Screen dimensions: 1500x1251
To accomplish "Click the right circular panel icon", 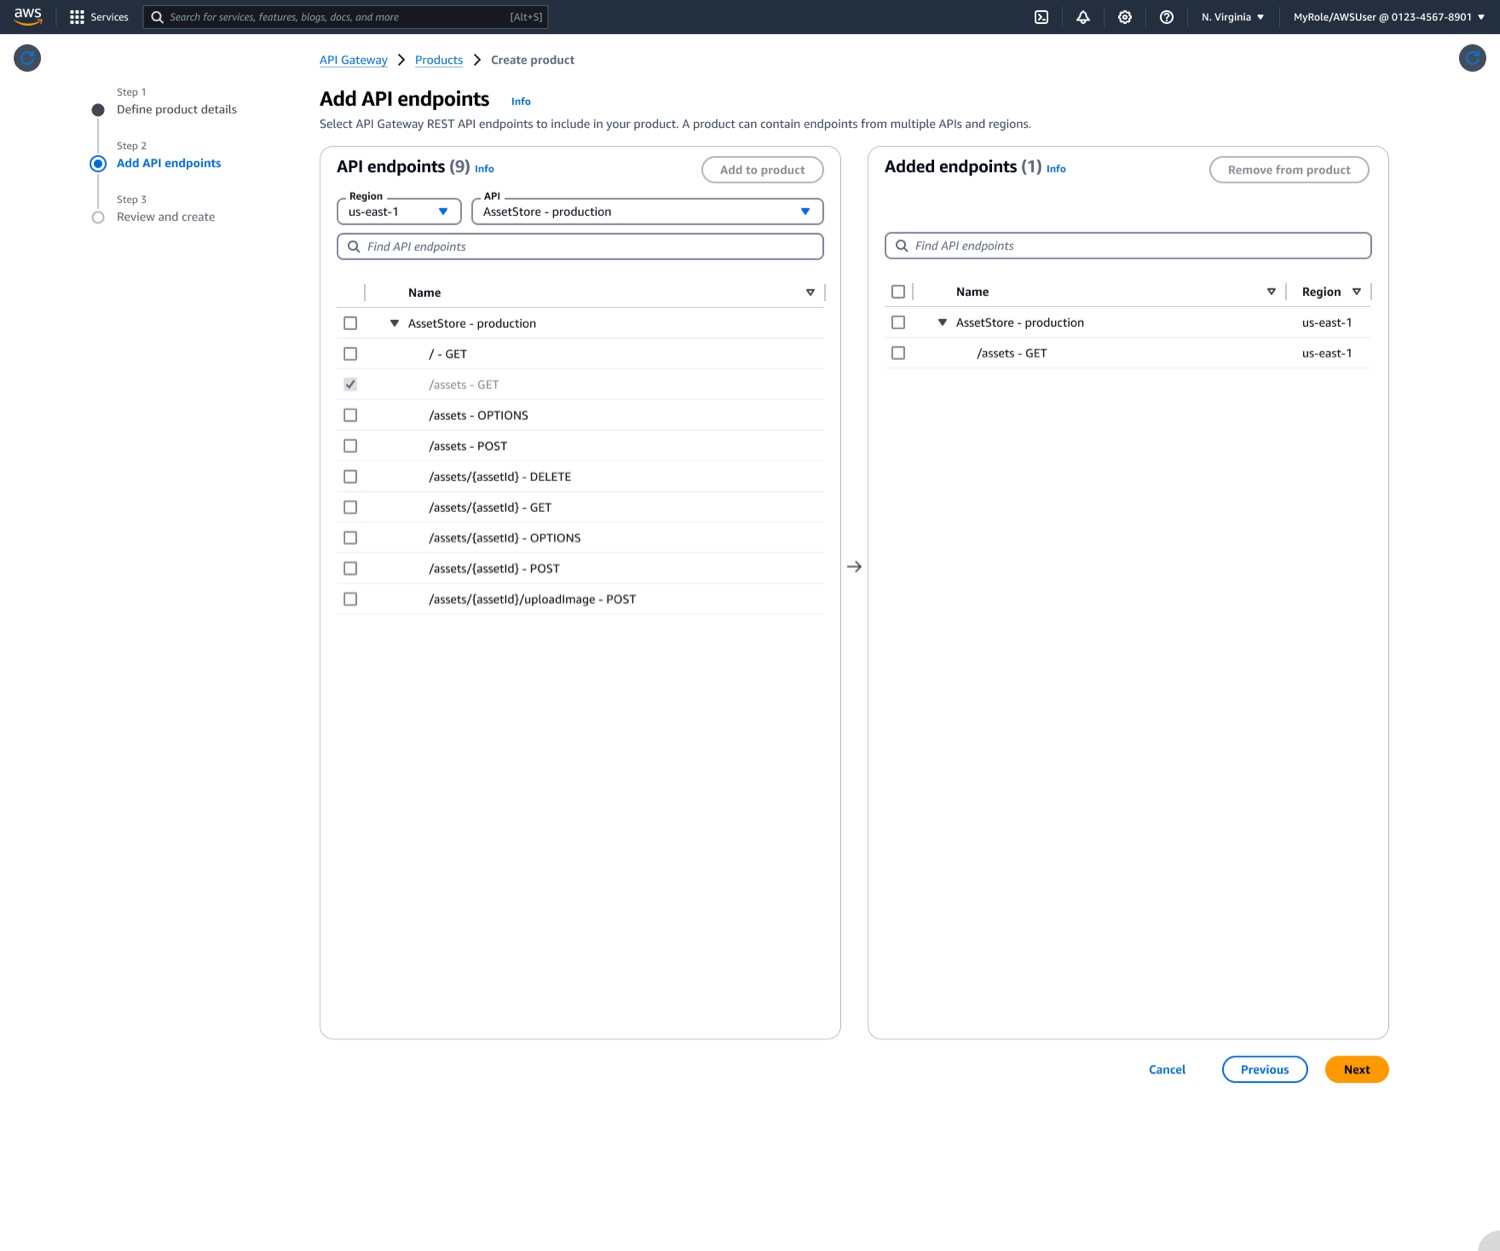I will [1472, 58].
